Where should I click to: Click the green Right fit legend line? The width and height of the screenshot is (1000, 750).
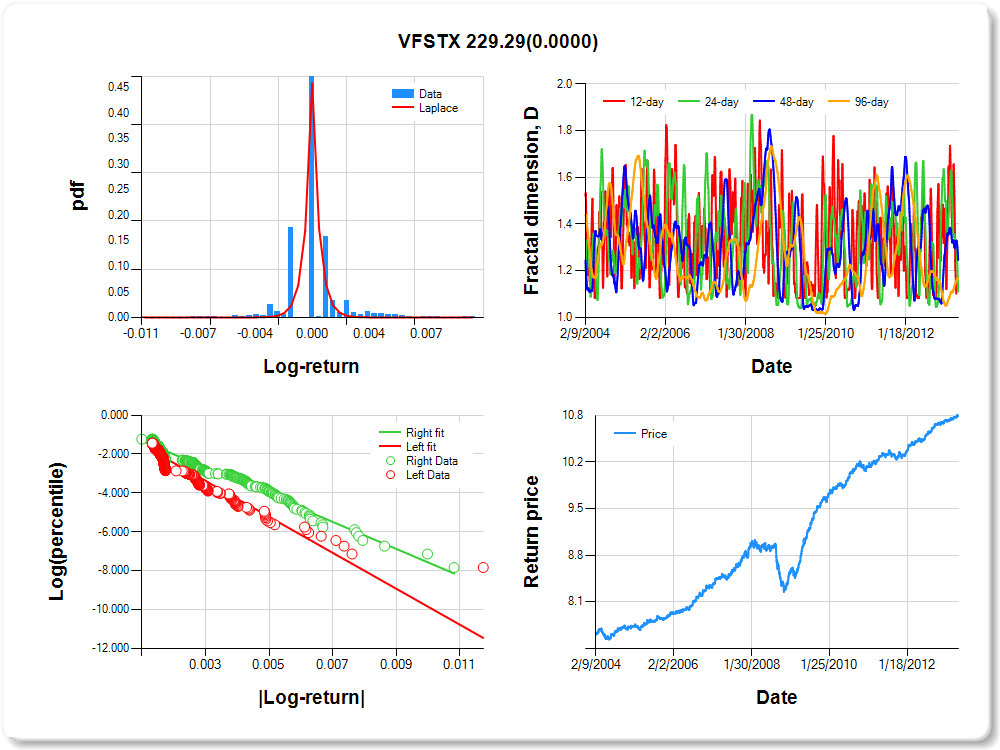(390, 433)
